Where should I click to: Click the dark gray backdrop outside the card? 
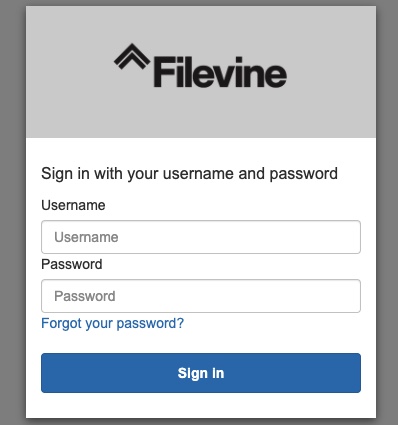click(x=13, y=213)
